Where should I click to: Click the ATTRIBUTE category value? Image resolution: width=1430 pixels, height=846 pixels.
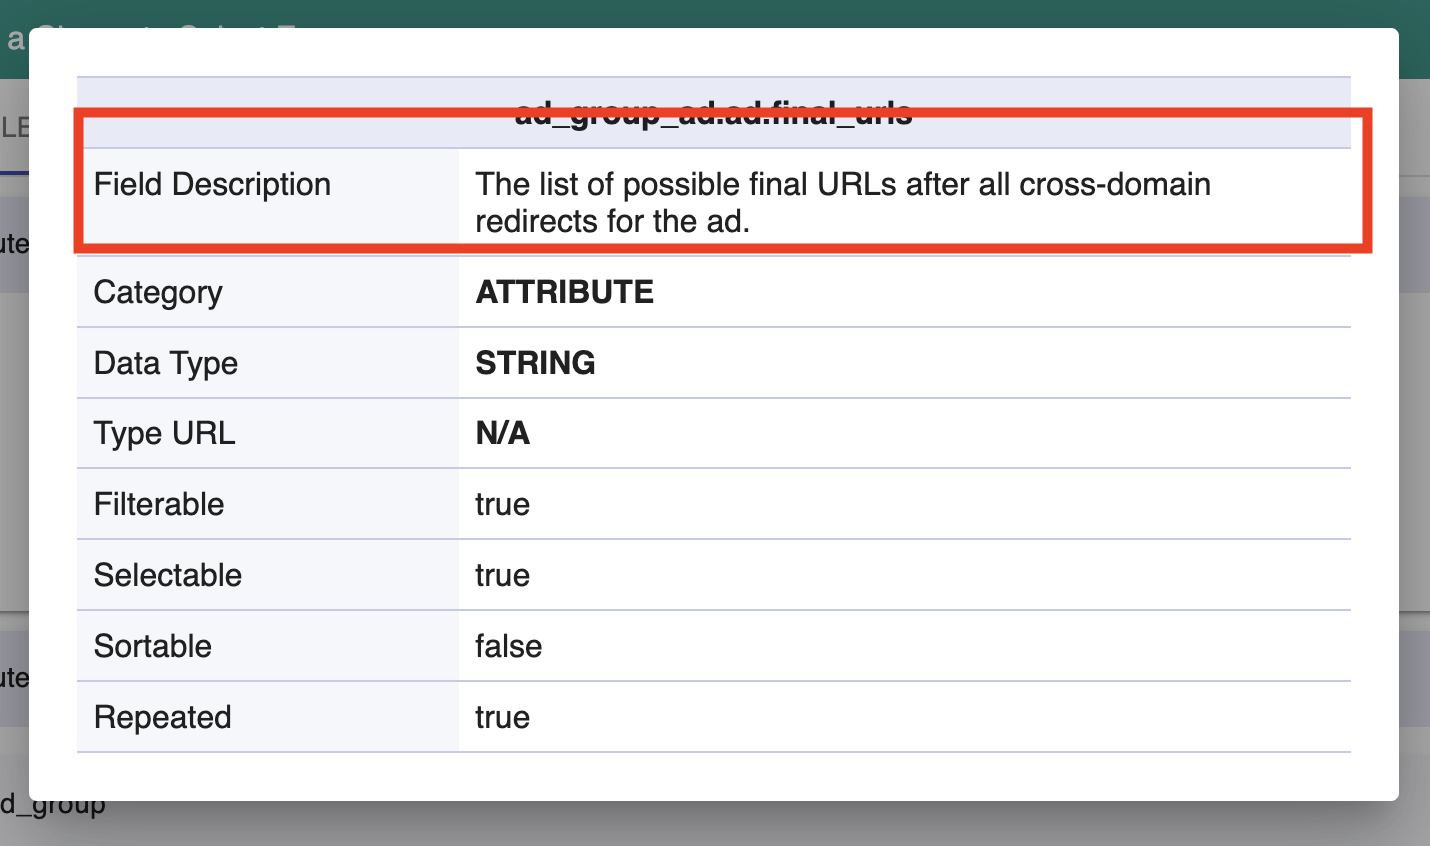click(564, 292)
